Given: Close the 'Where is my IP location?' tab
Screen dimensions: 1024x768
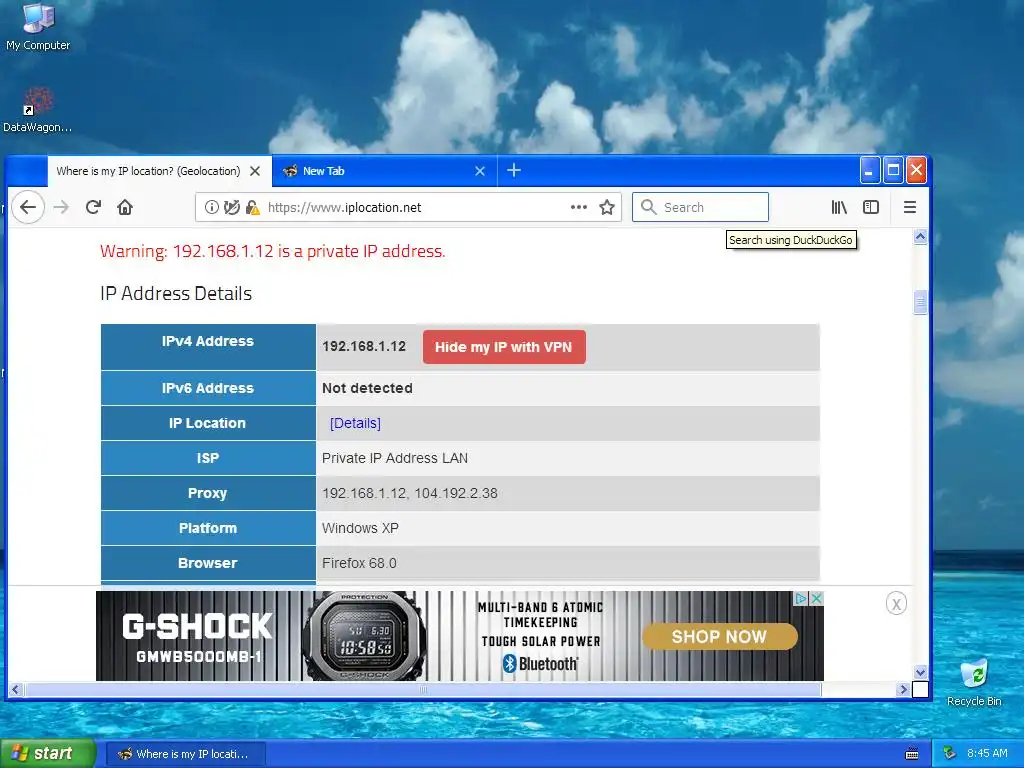Looking at the screenshot, I should (255, 171).
